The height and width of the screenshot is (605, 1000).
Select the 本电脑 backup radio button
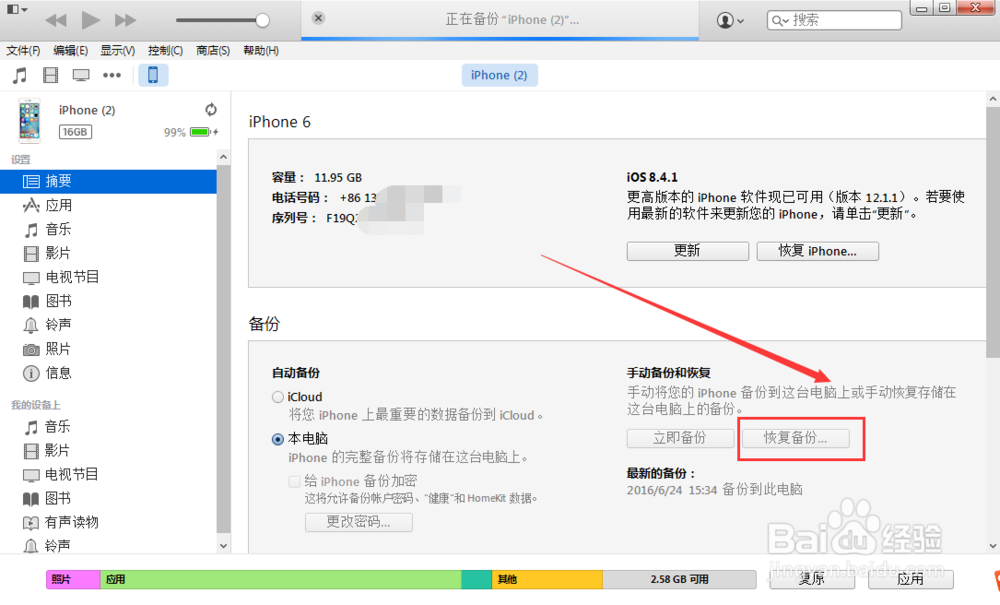(x=277, y=439)
